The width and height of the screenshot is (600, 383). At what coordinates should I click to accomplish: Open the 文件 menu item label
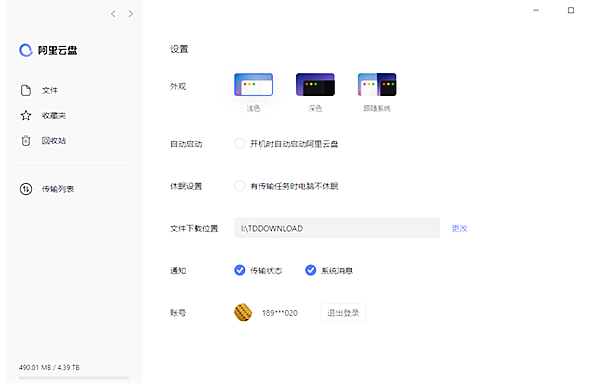click(50, 90)
